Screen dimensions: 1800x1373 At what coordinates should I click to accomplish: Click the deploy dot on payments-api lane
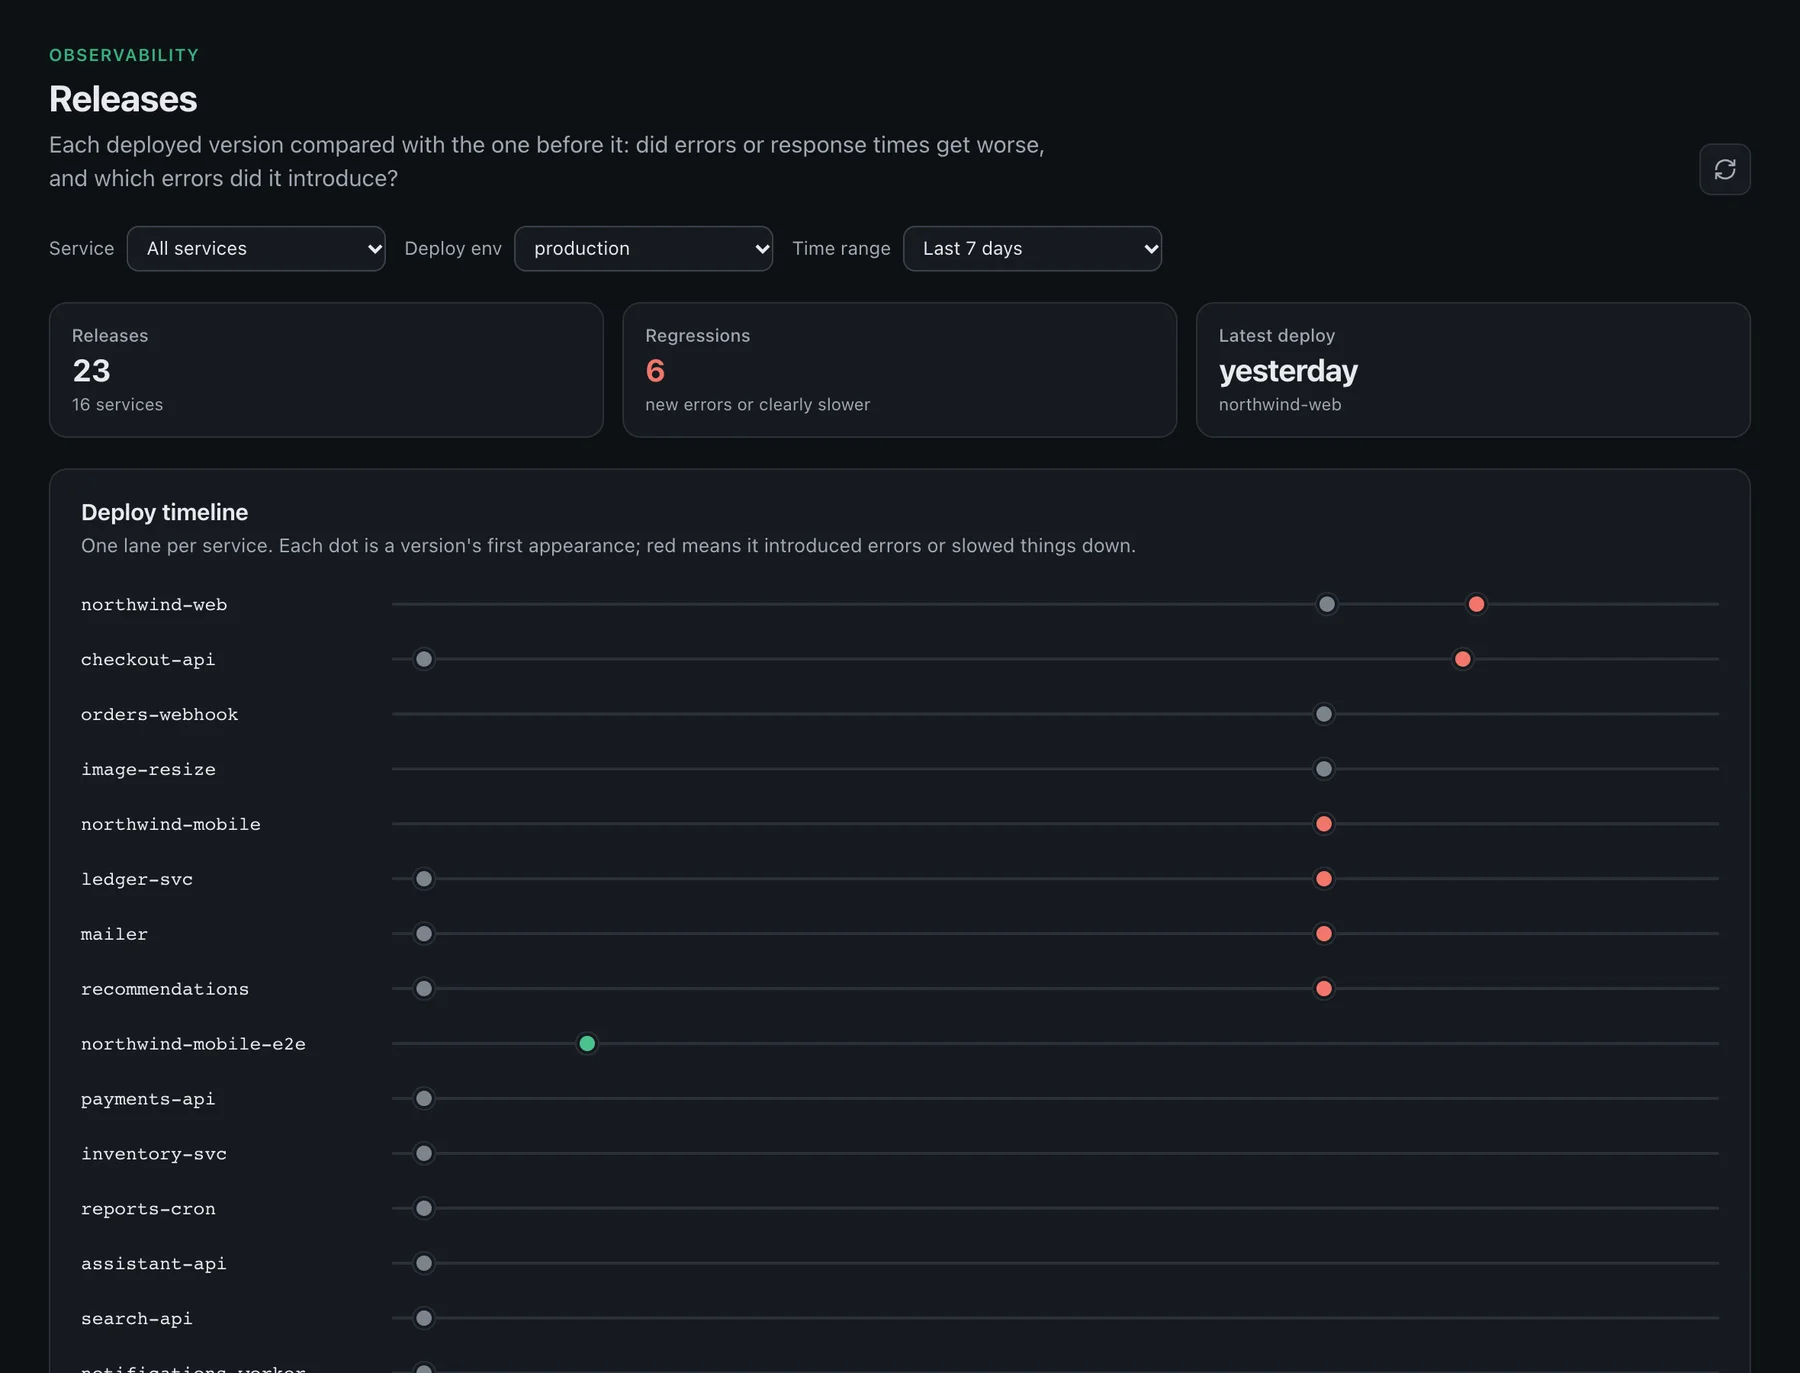[424, 1099]
